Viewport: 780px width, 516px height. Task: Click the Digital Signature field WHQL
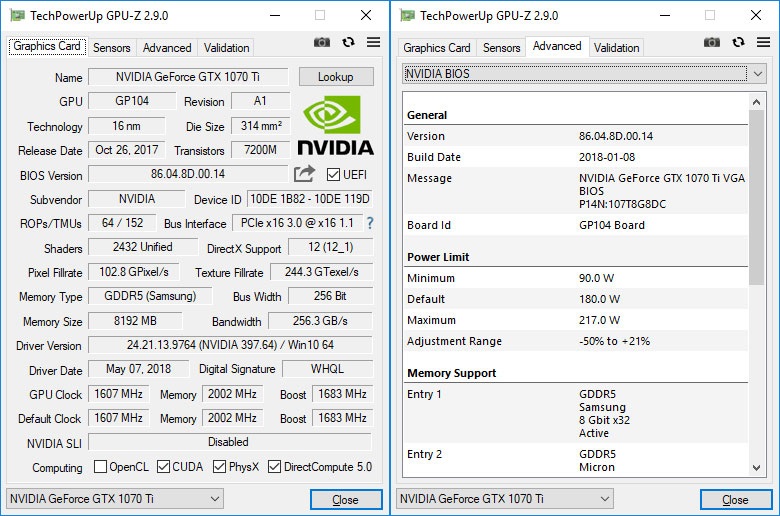[327, 369]
